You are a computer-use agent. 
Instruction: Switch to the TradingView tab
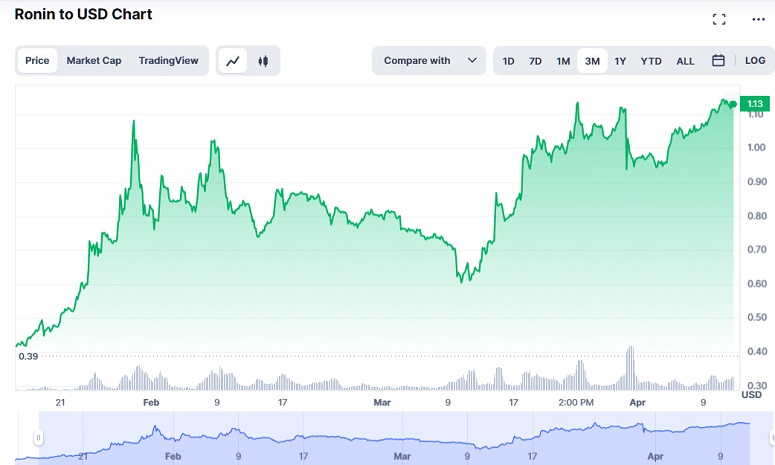[168, 60]
